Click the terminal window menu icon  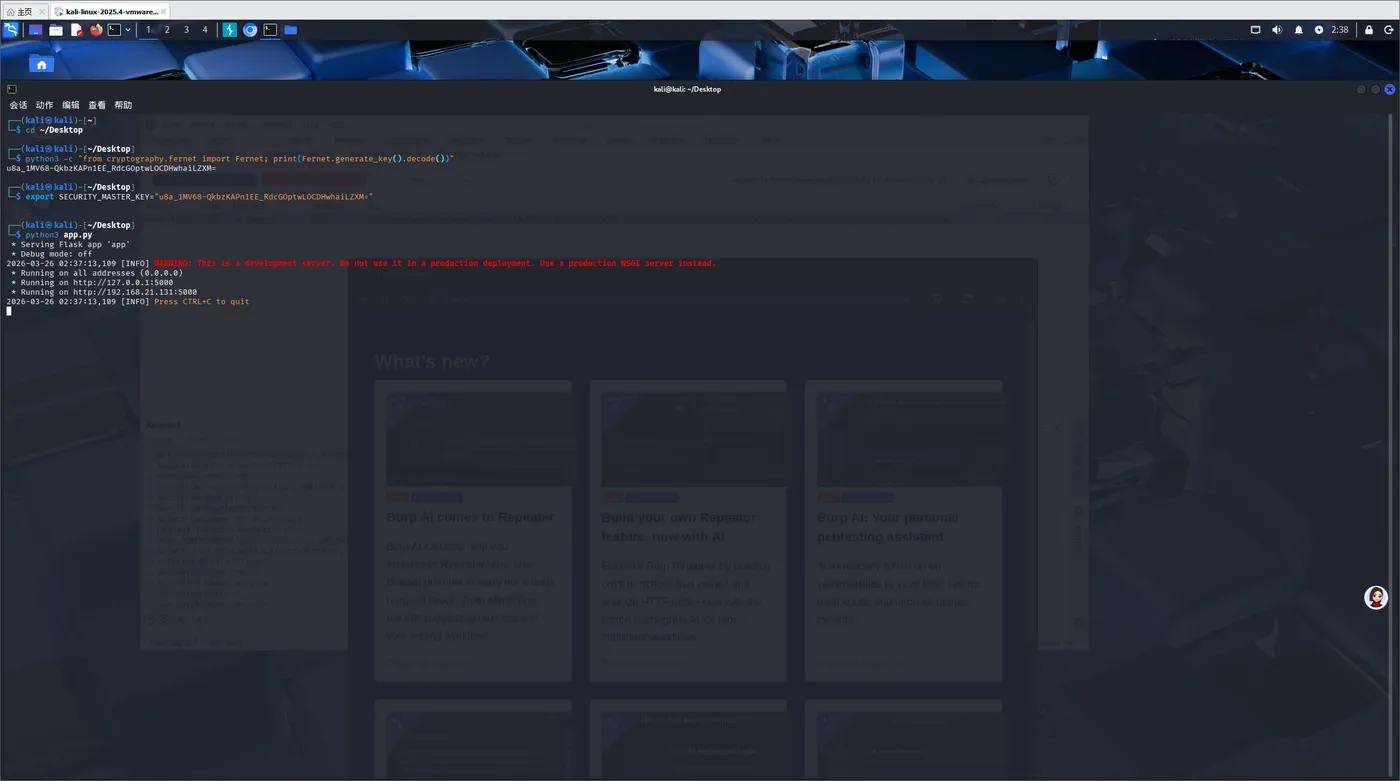click(11, 89)
